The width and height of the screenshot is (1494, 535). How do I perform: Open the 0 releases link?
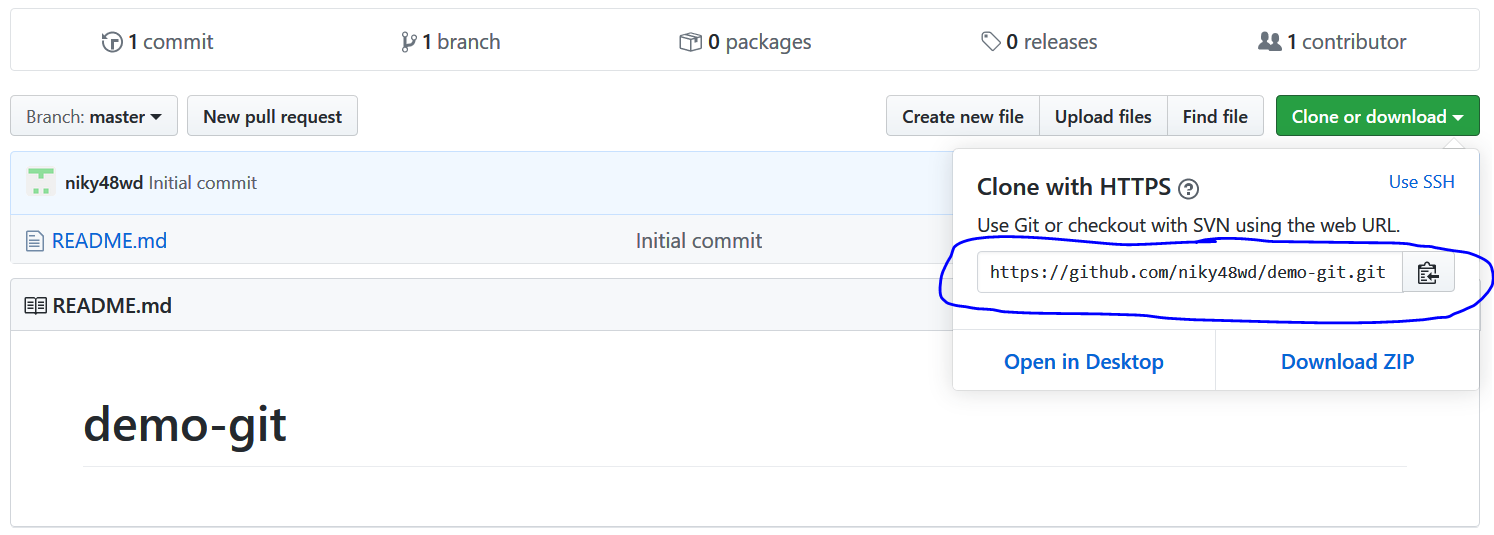[1039, 42]
